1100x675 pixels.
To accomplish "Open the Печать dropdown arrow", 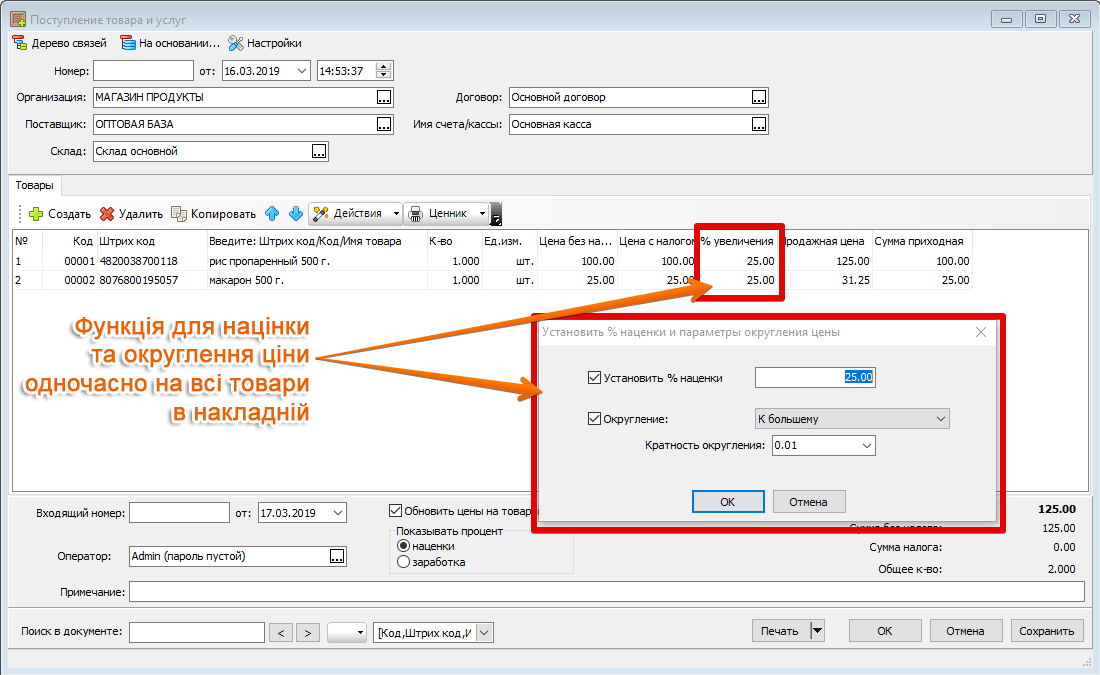I will (817, 631).
